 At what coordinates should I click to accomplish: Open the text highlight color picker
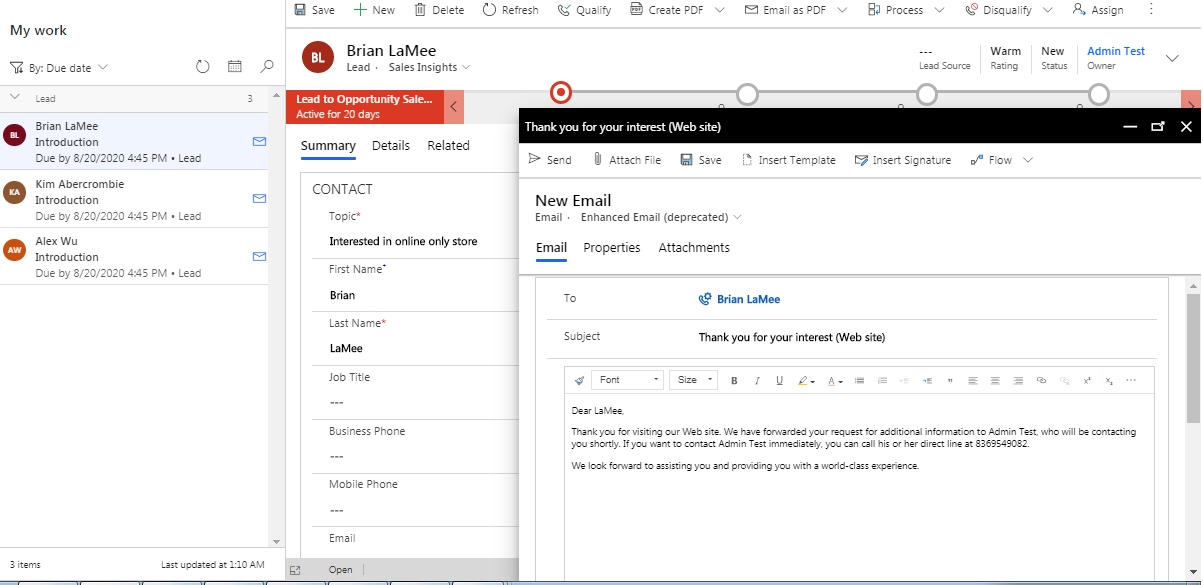point(806,380)
